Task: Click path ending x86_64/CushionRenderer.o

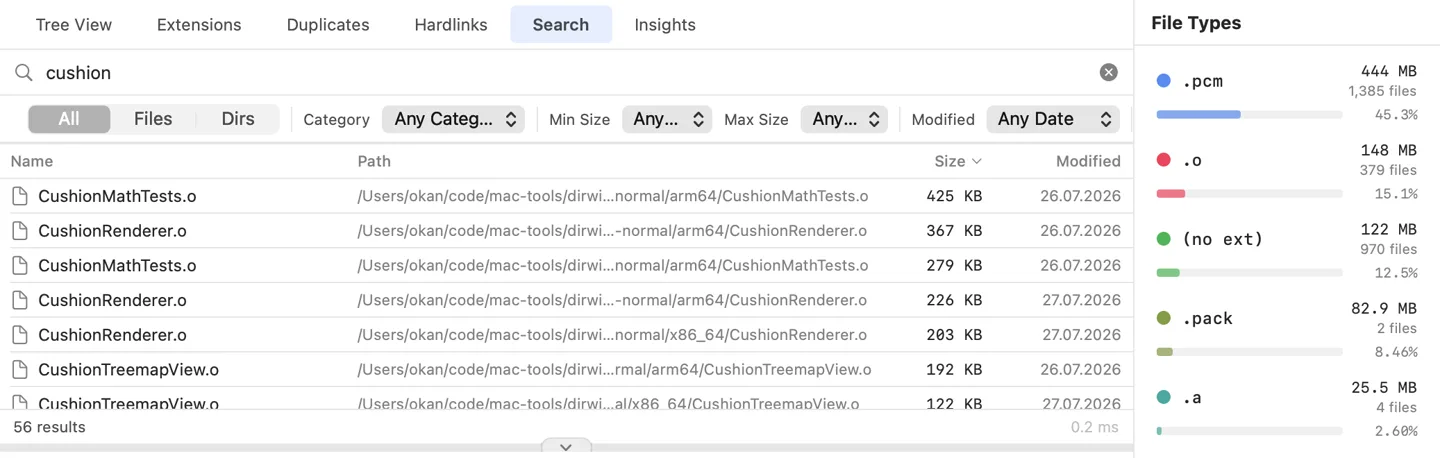Action: (611, 335)
